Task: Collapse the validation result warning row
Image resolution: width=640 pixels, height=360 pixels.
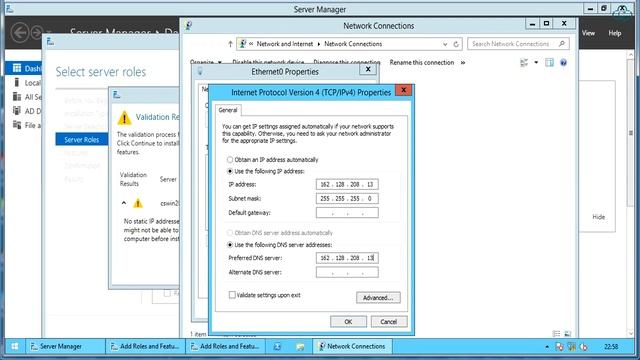Action: (124, 203)
